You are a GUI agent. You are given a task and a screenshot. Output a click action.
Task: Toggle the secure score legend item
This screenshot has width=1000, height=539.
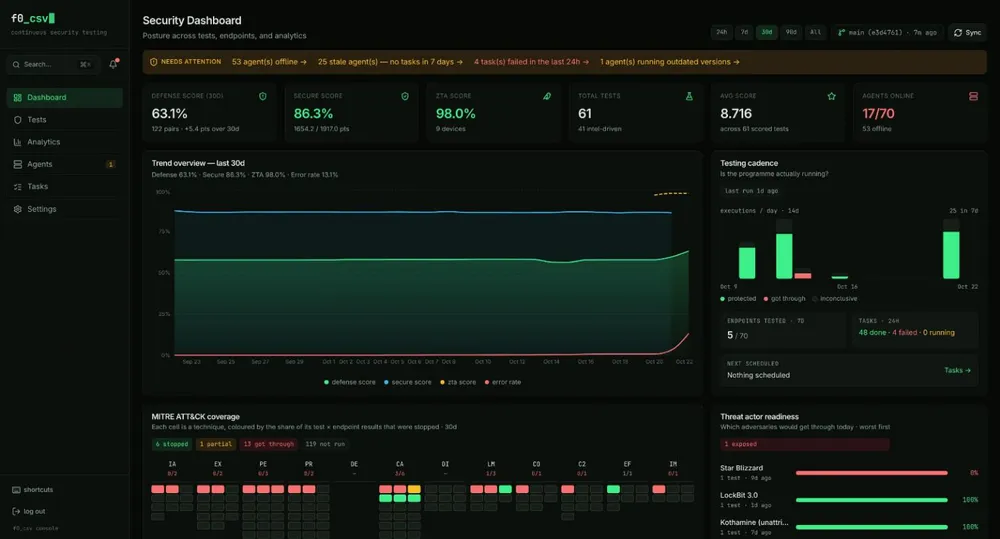click(408, 382)
